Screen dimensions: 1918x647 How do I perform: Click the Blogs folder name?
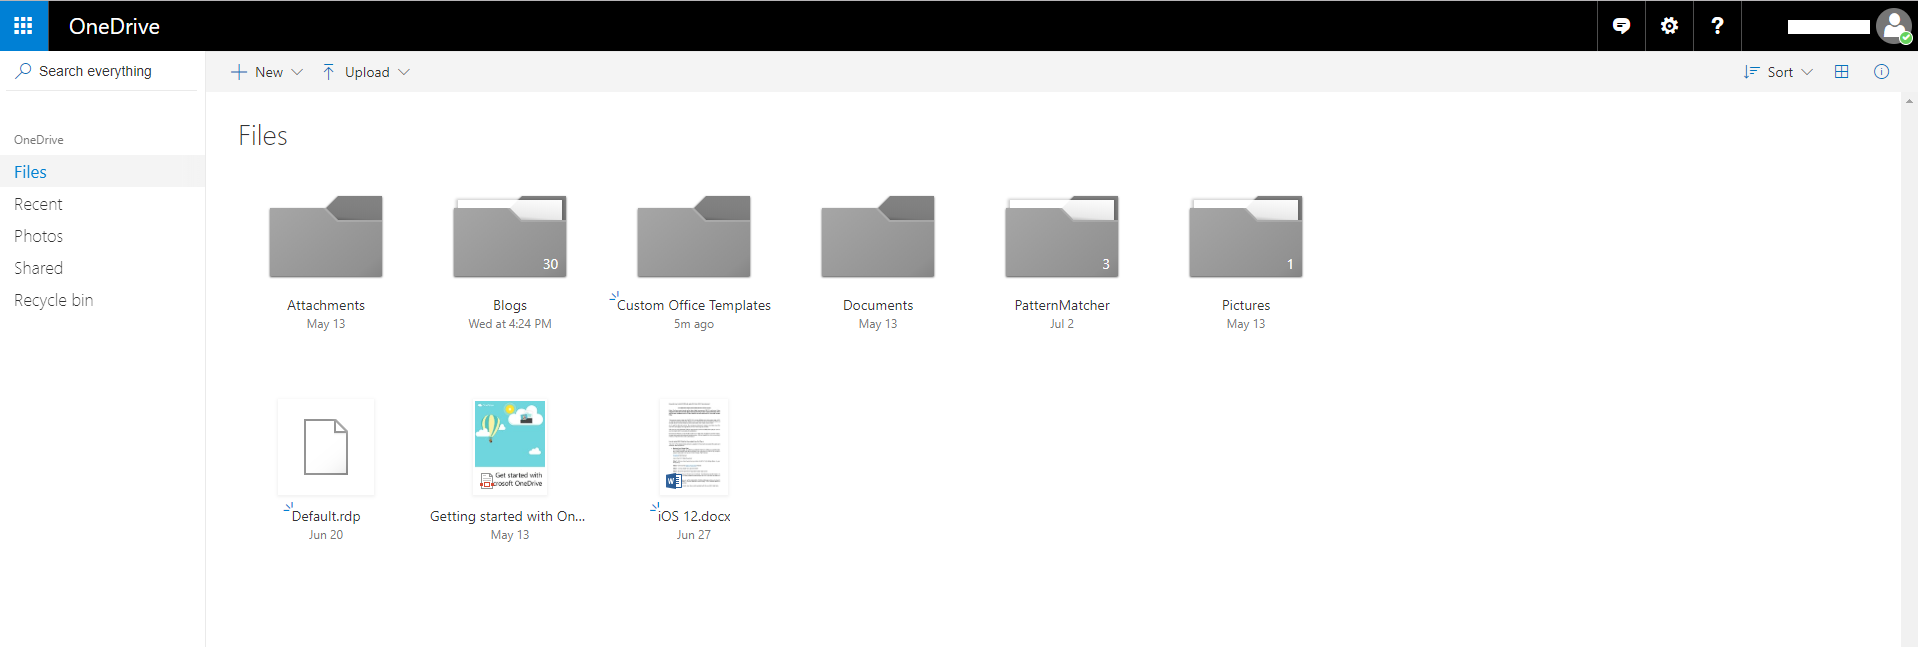[x=510, y=305]
